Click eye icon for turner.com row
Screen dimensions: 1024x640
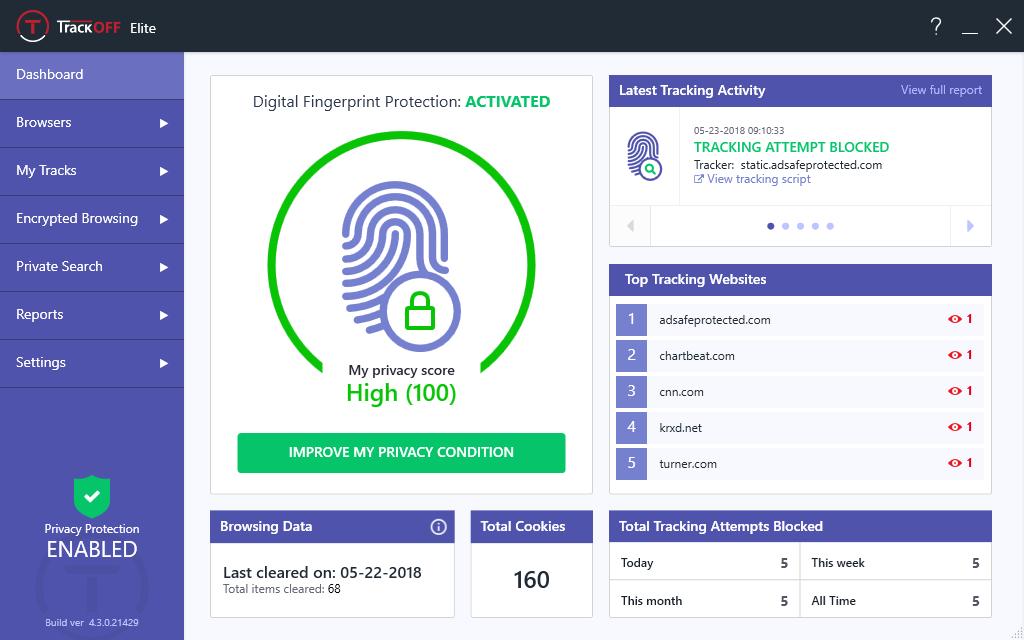(954, 464)
